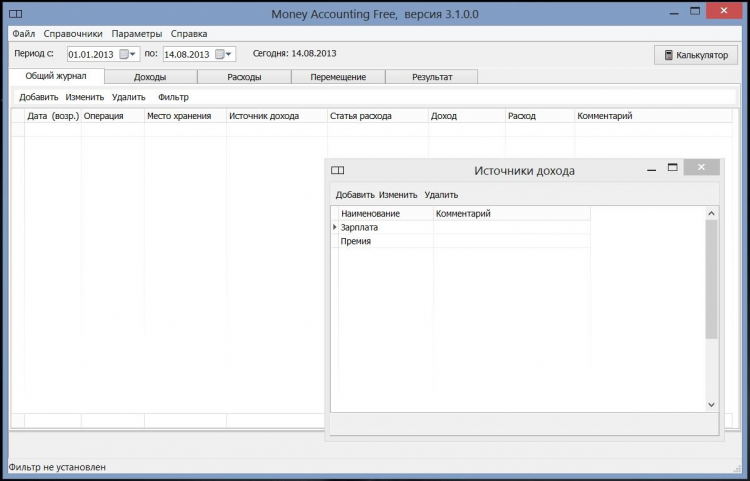Image resolution: width=750 pixels, height=481 pixels.
Task: Click the Место хранения column header
Action: pos(185,116)
